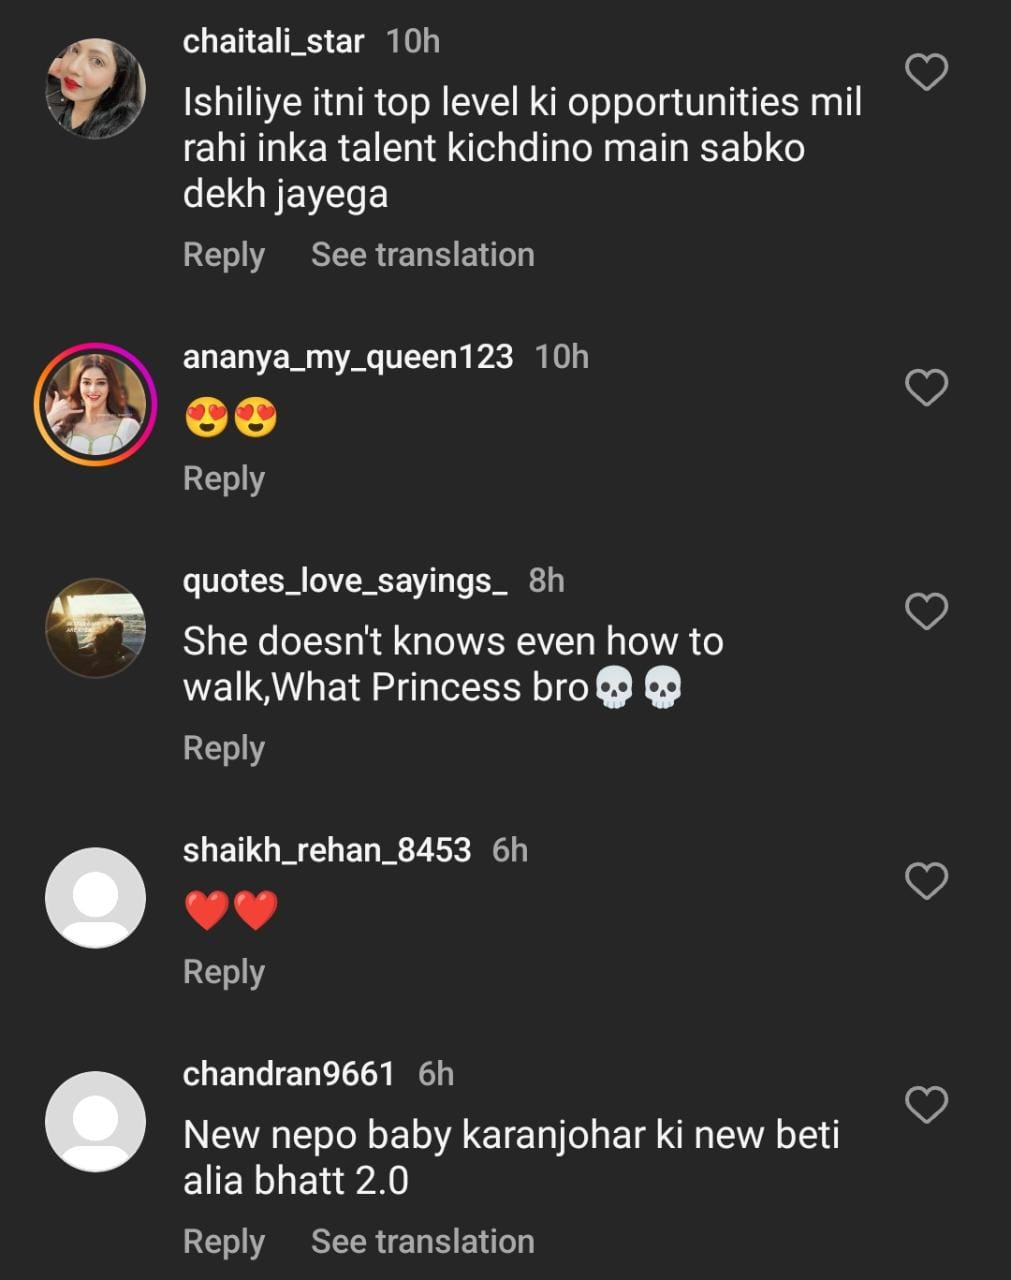Reply to chaitali_star's comment
Viewport: 1011px width, 1280px height.
point(223,255)
